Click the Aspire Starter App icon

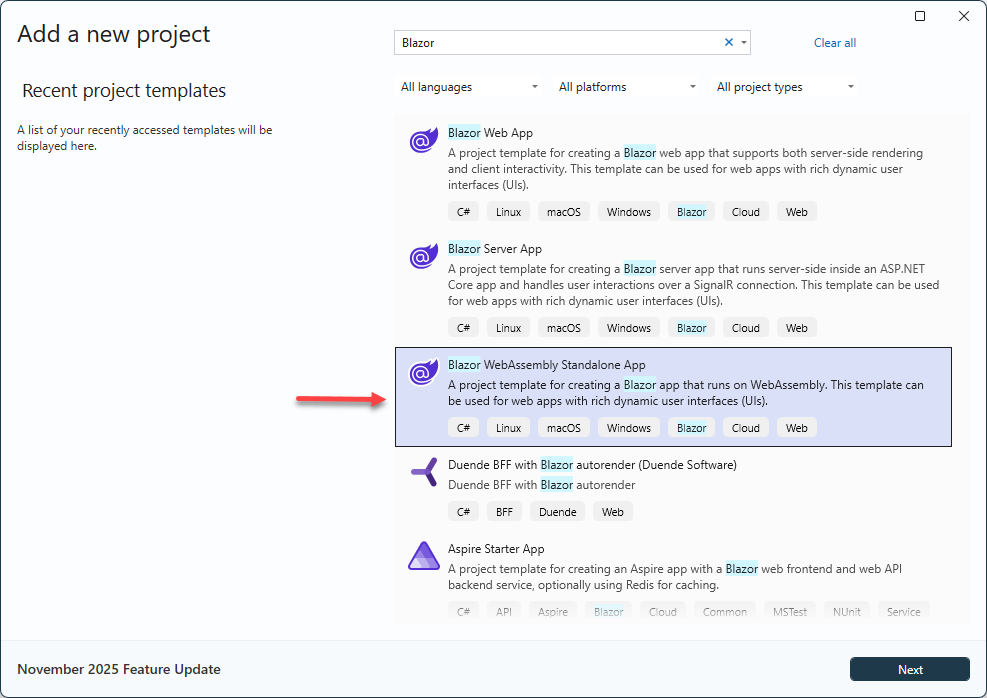tap(424, 557)
